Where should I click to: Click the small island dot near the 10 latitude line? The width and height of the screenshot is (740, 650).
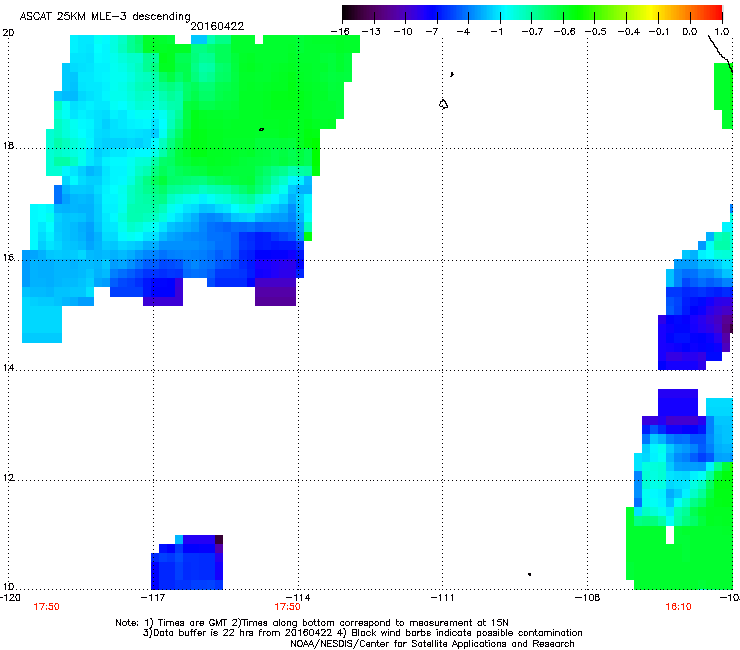pyautogui.click(x=530, y=574)
